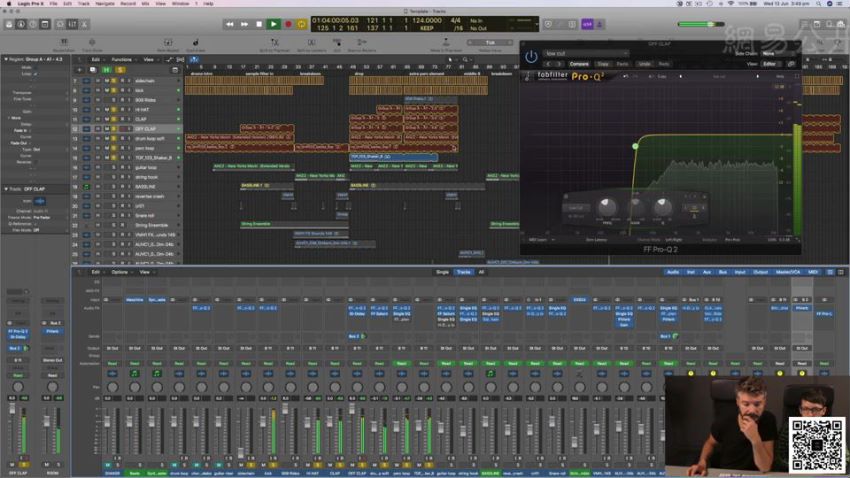Solo the OFF CLAP track
850x478 pixels.
(x=114, y=129)
